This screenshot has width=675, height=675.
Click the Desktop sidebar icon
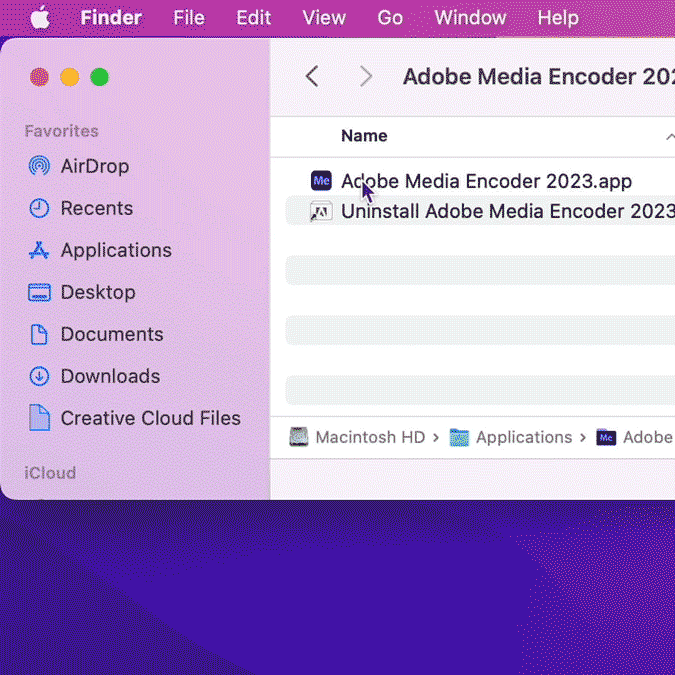click(x=39, y=292)
